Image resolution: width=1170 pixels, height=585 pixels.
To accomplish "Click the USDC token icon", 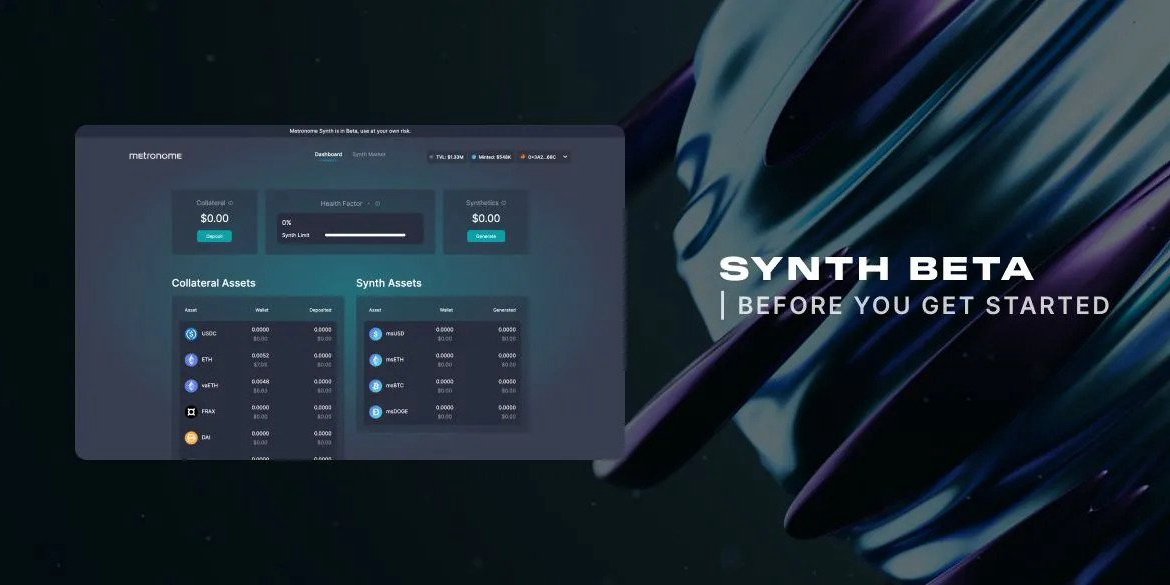I will [191, 334].
